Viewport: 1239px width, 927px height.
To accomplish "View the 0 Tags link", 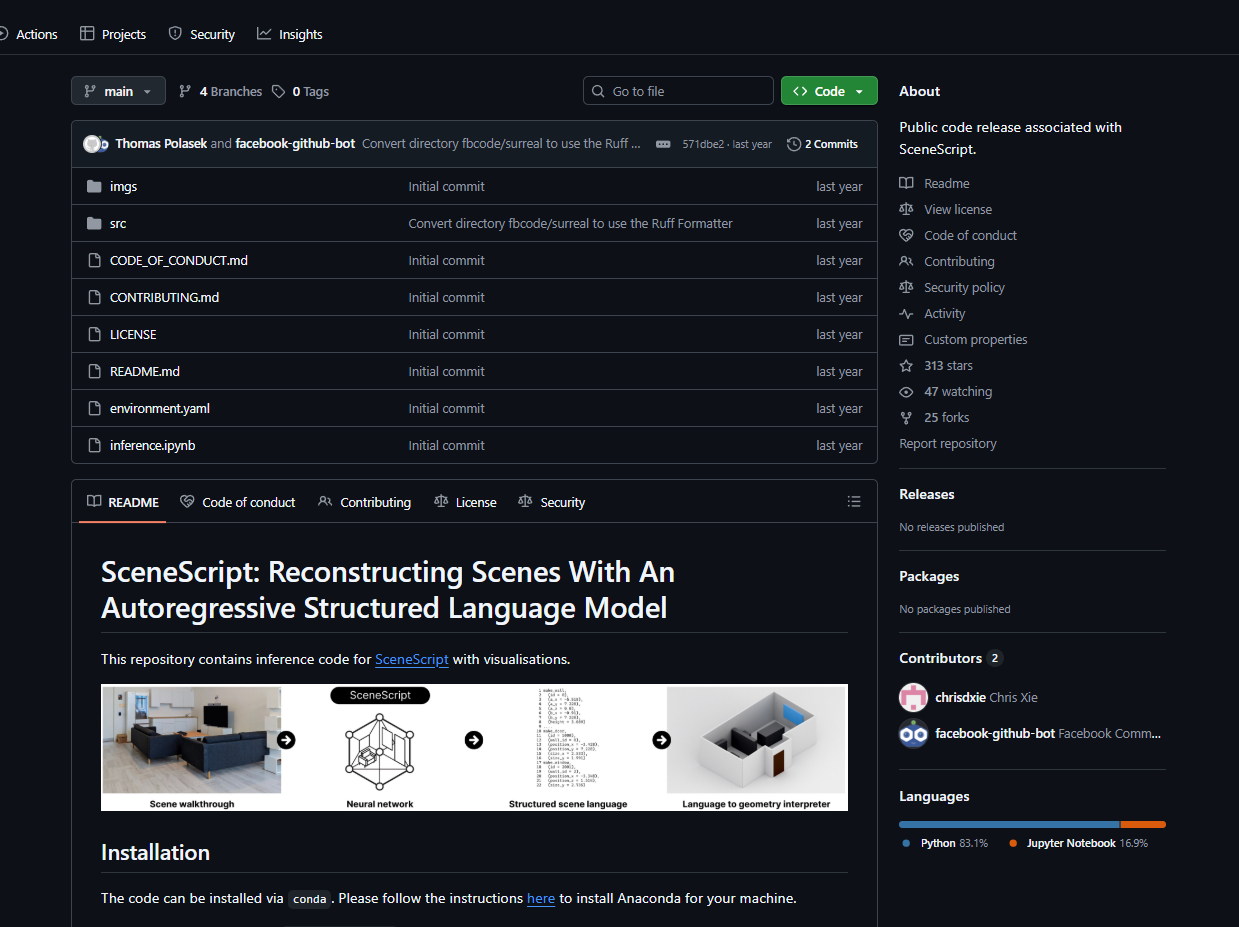I will point(300,91).
